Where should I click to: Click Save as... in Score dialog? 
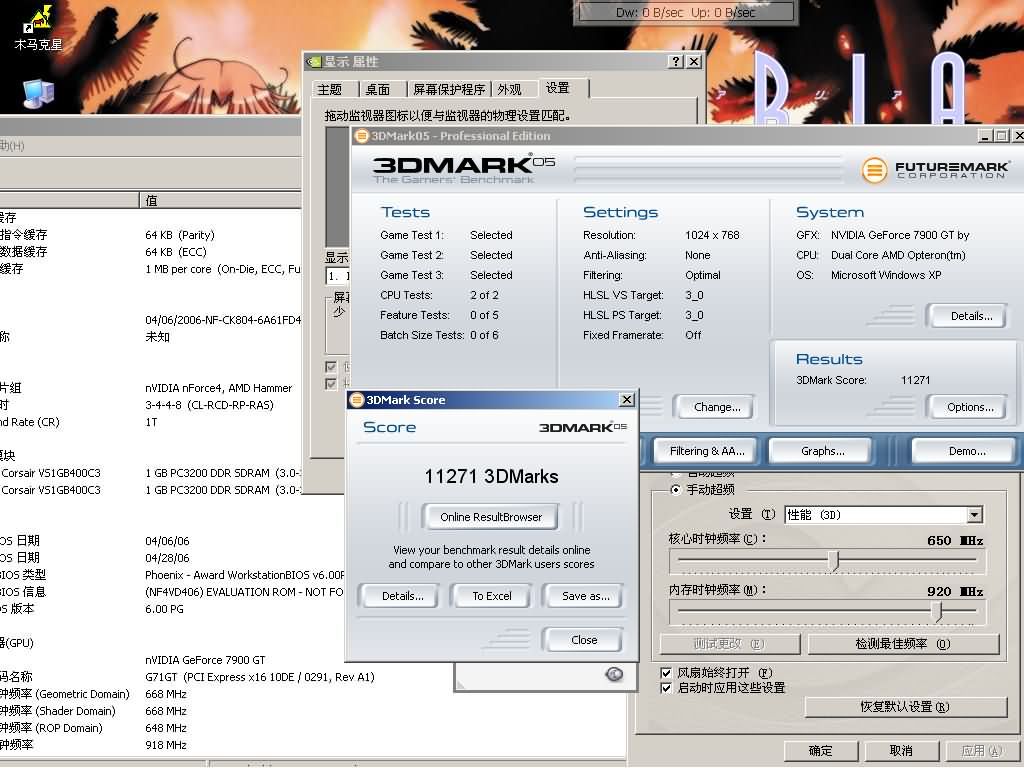(x=585, y=596)
